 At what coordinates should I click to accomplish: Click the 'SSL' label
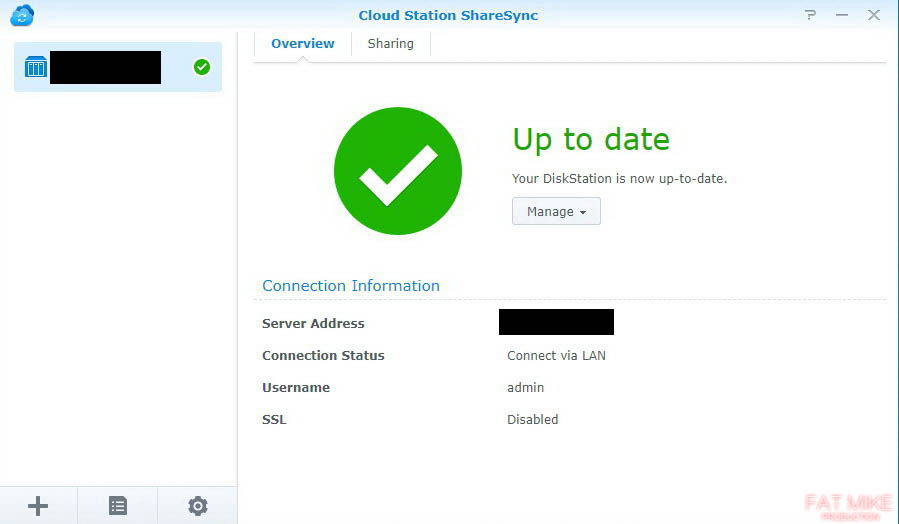(x=274, y=420)
